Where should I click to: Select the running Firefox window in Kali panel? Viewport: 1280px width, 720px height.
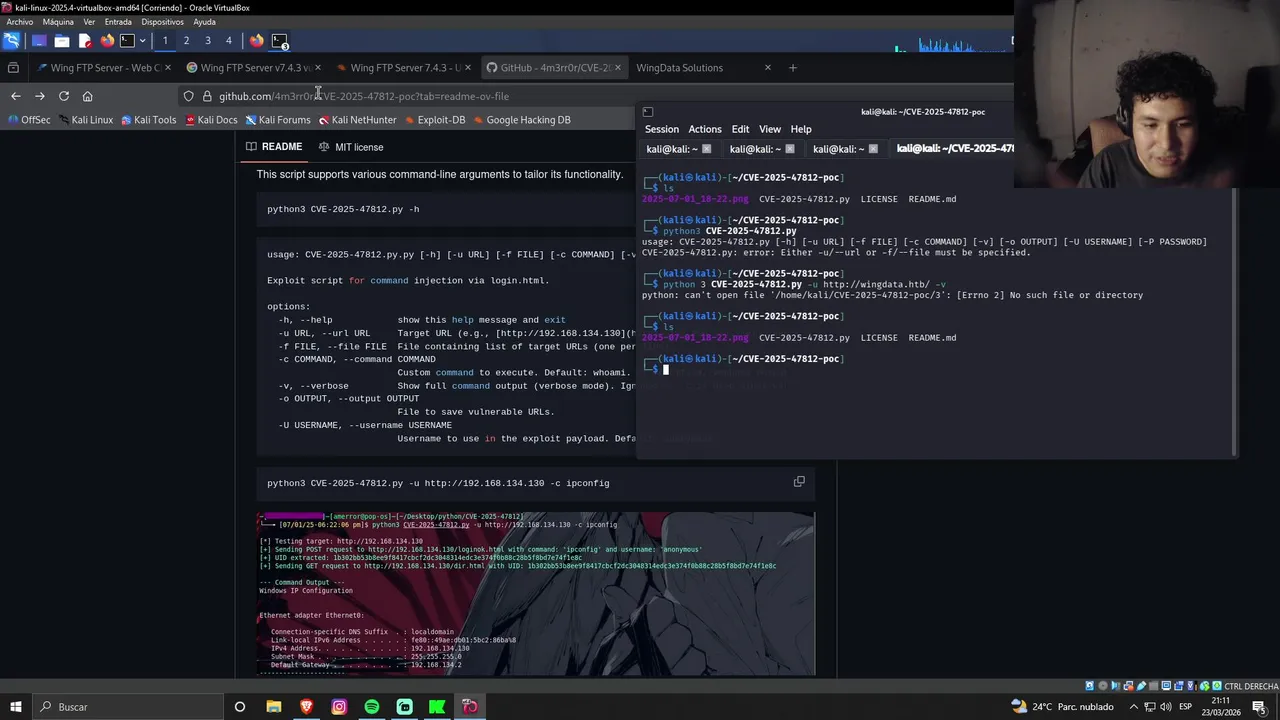(x=257, y=41)
